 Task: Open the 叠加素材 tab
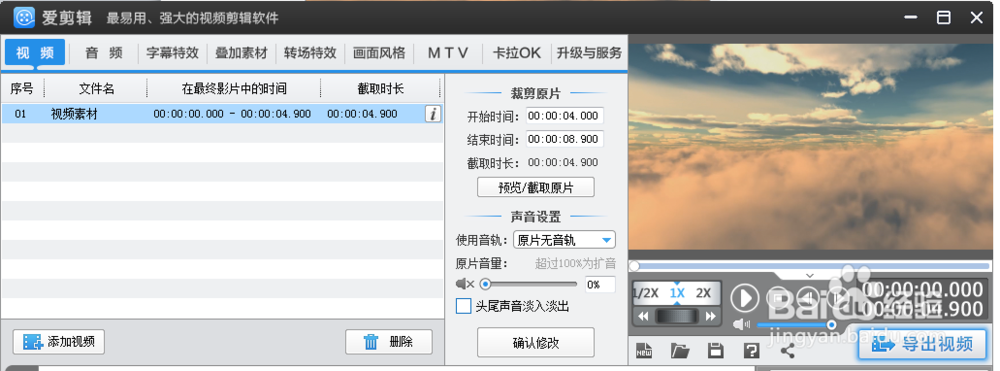pos(241,53)
